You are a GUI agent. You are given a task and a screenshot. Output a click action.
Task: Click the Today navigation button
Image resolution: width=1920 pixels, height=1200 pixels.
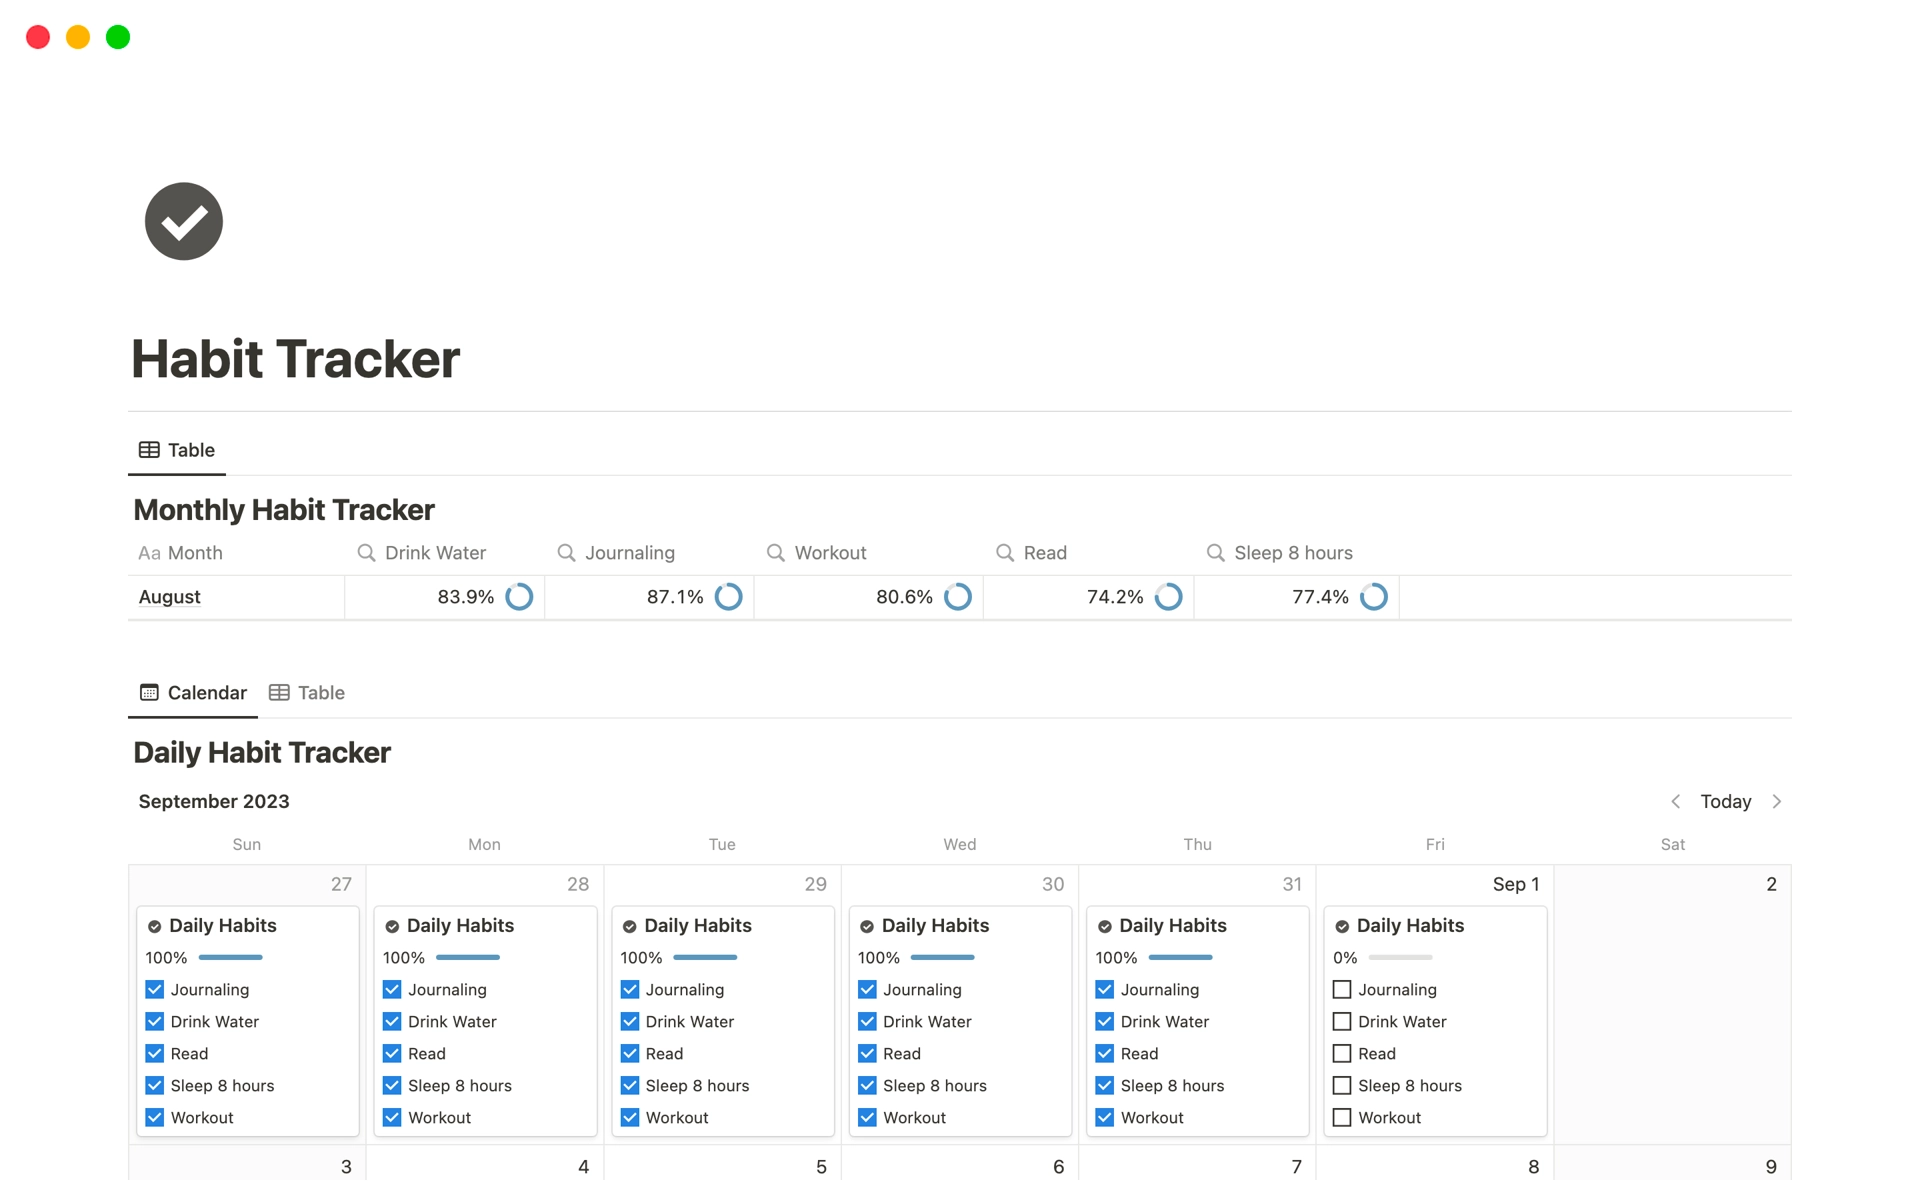pyautogui.click(x=1728, y=800)
